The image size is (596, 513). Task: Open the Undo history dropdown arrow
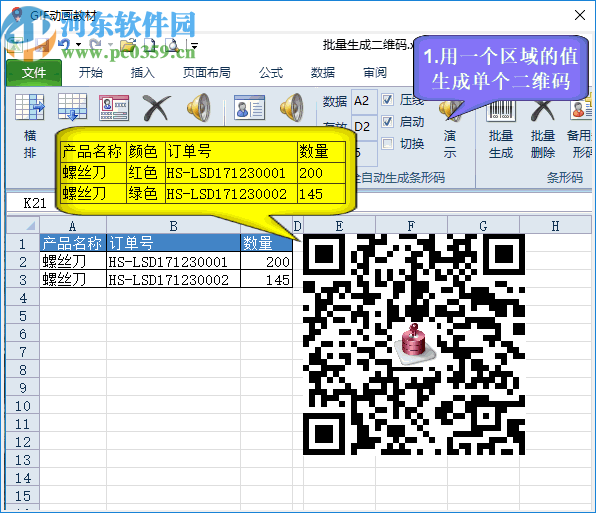[x=79, y=45]
